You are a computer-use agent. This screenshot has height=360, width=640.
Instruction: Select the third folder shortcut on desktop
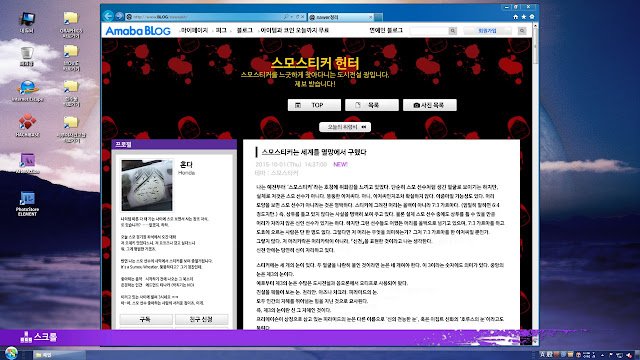tap(71, 93)
